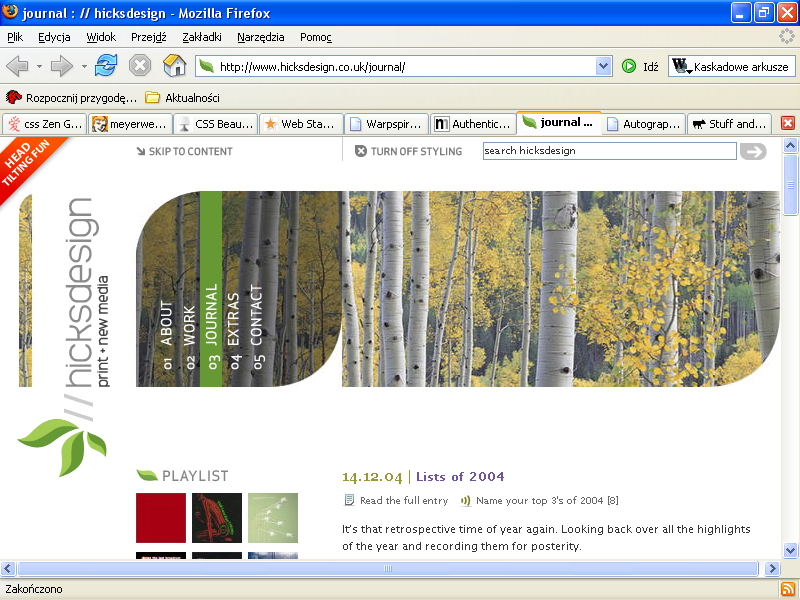Click the horizontal scrollbar left arrow

8,568
